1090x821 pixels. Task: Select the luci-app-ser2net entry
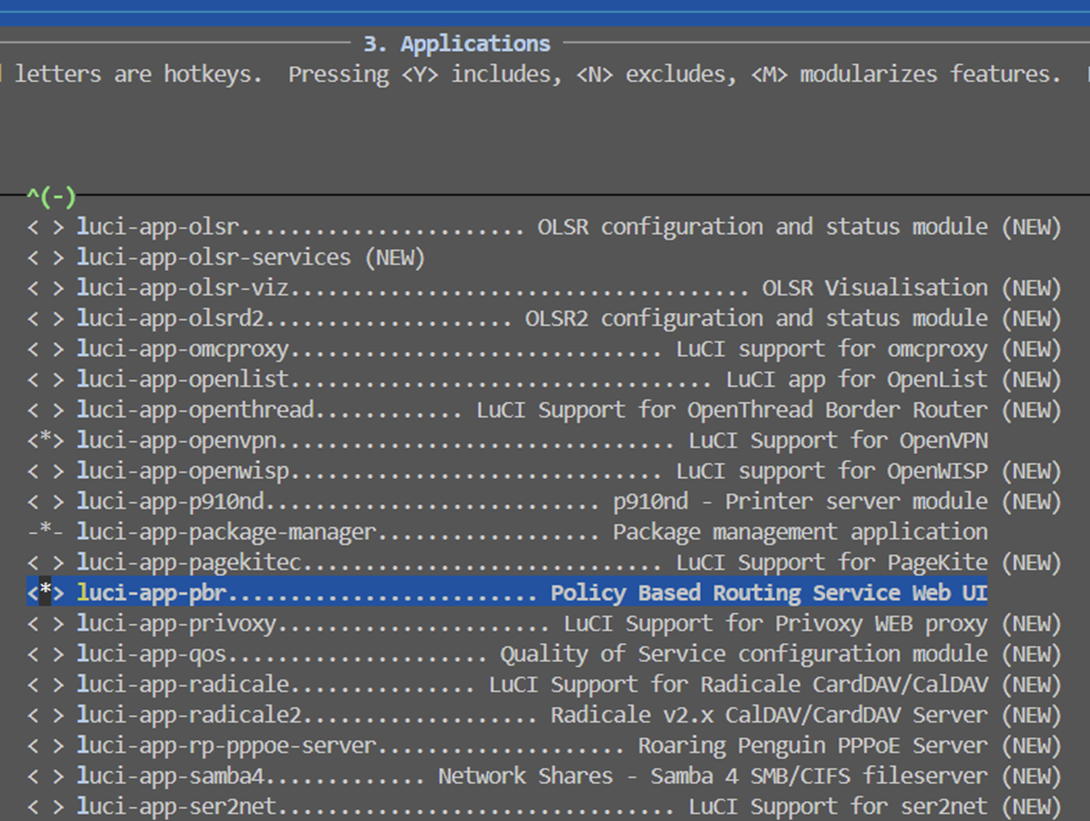coord(544,806)
